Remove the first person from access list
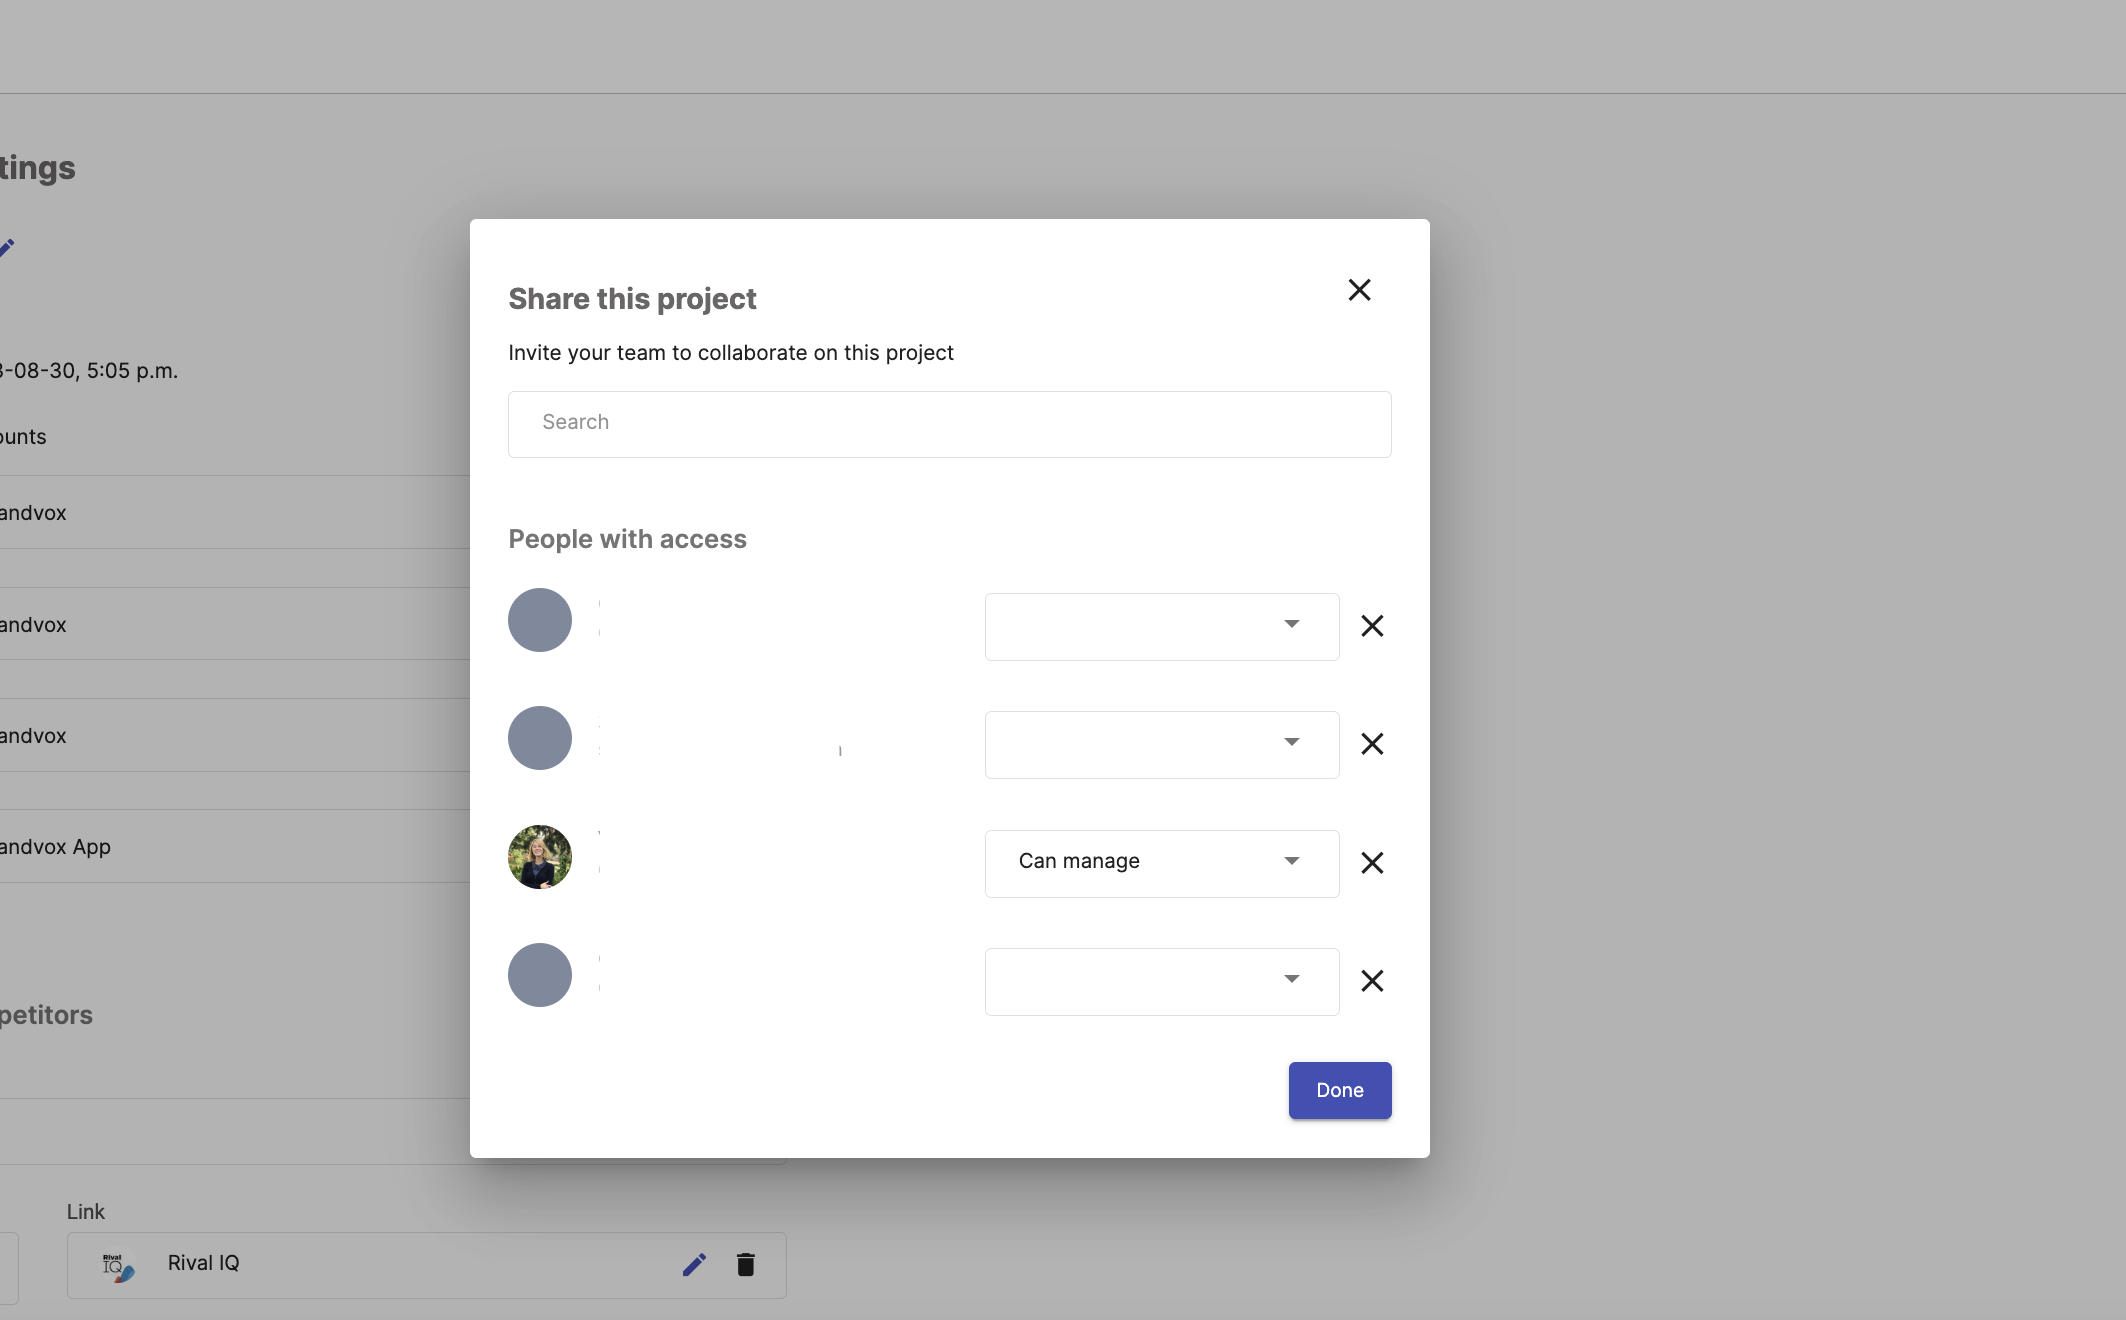 tap(1372, 626)
